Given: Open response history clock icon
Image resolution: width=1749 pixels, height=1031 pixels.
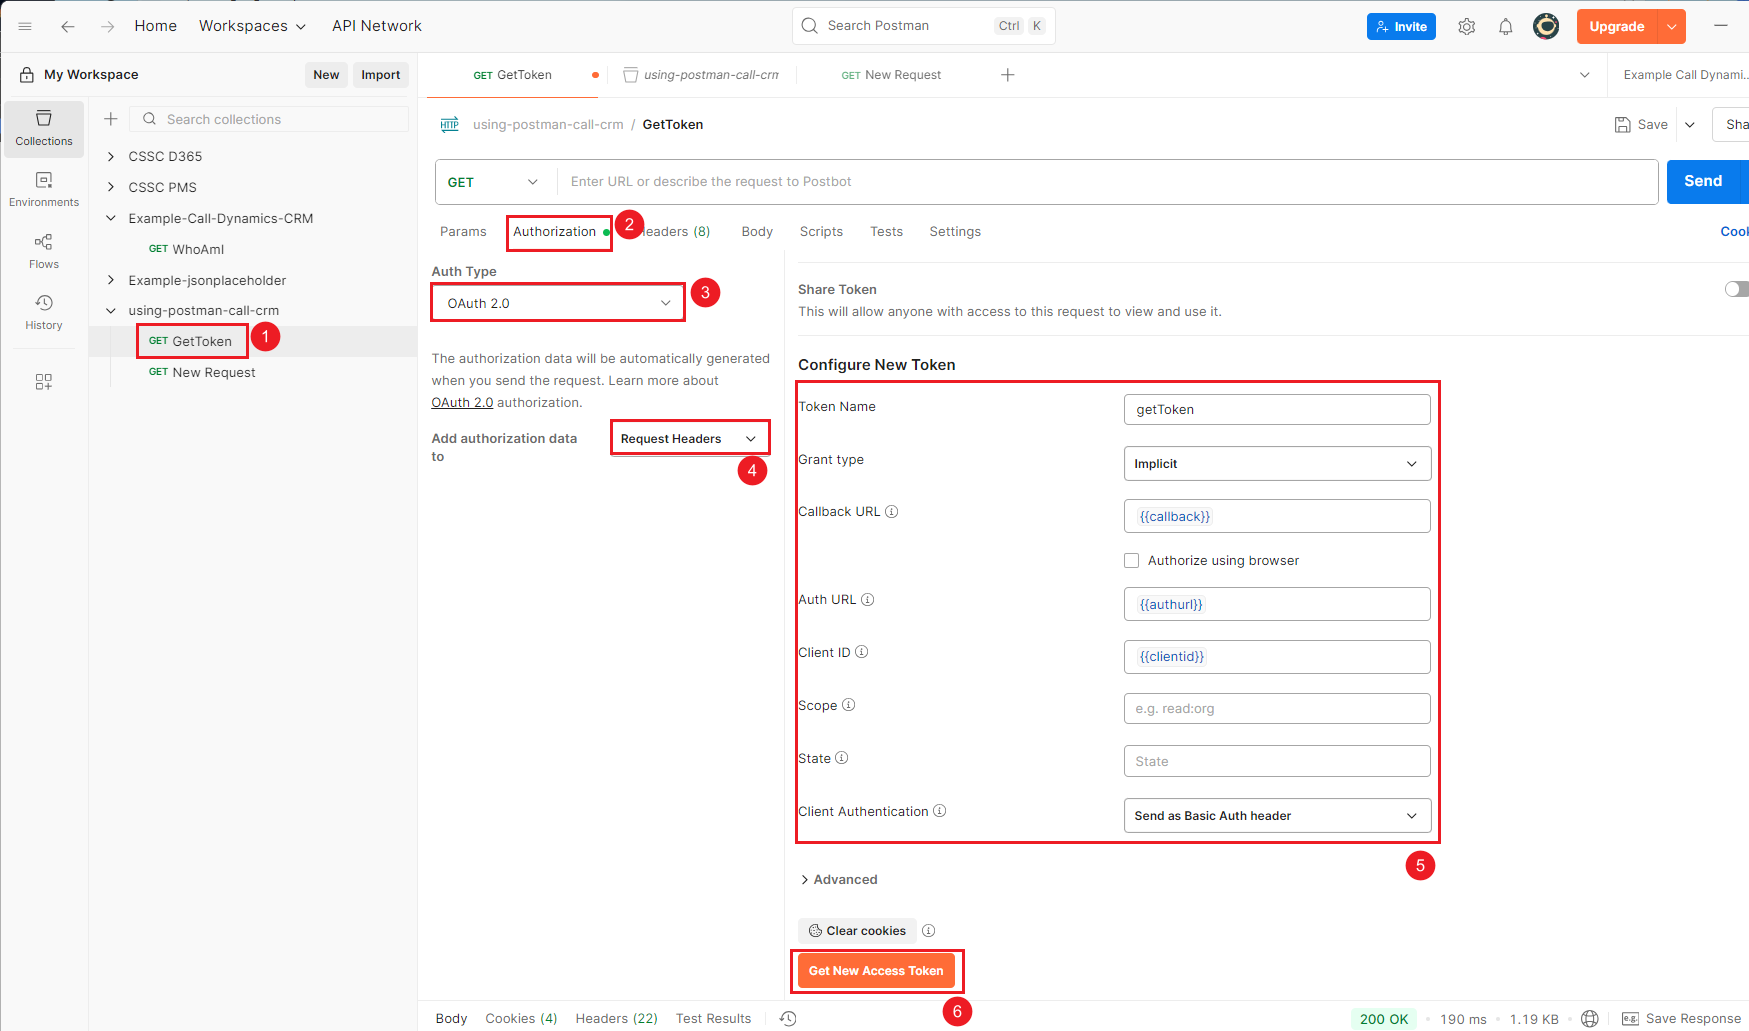Looking at the screenshot, I should tap(788, 1019).
